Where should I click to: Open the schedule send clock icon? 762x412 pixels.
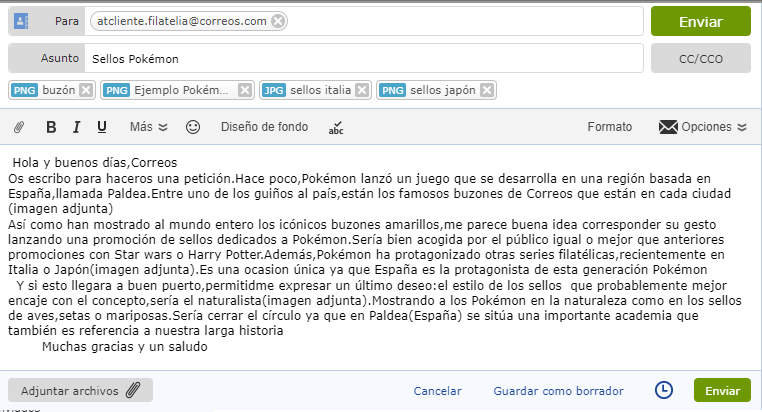[664, 390]
